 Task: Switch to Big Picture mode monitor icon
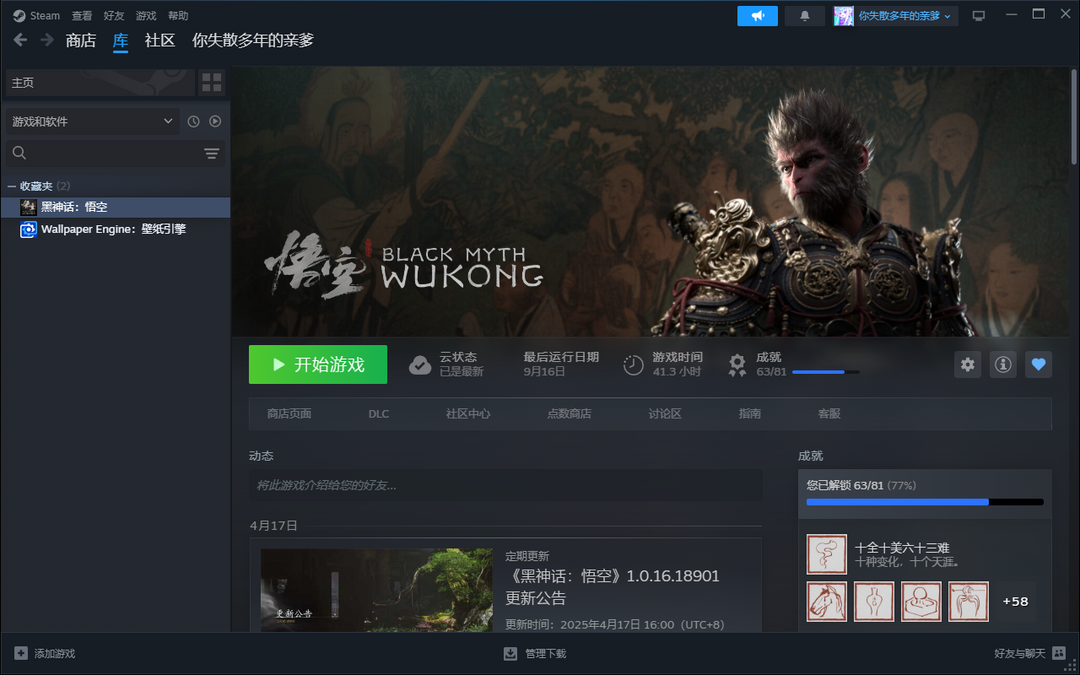(x=979, y=16)
